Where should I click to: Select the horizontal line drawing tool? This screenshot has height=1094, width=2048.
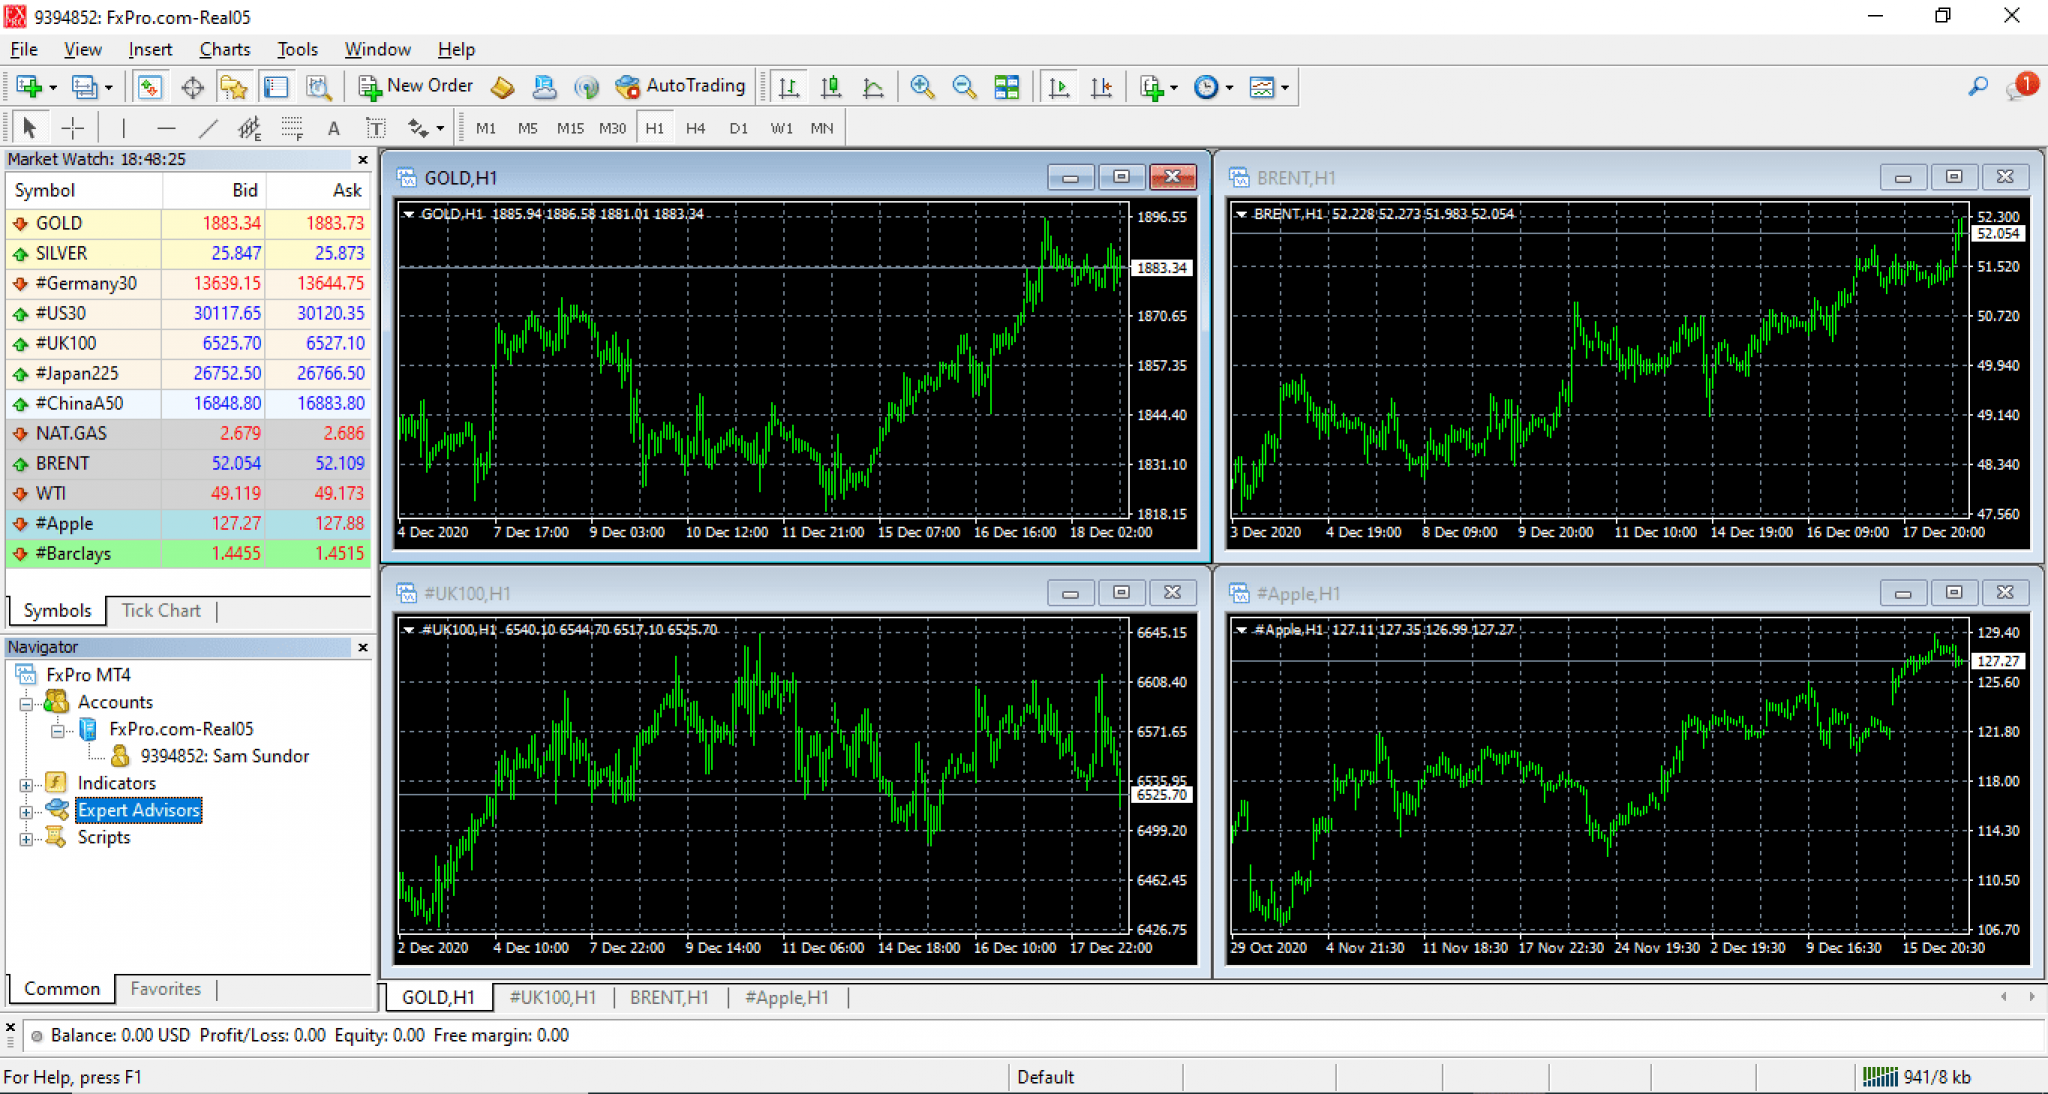[166, 128]
